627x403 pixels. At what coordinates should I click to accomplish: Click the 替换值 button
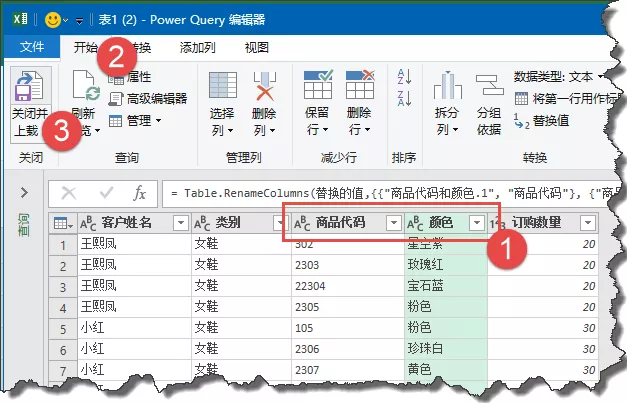pos(541,120)
